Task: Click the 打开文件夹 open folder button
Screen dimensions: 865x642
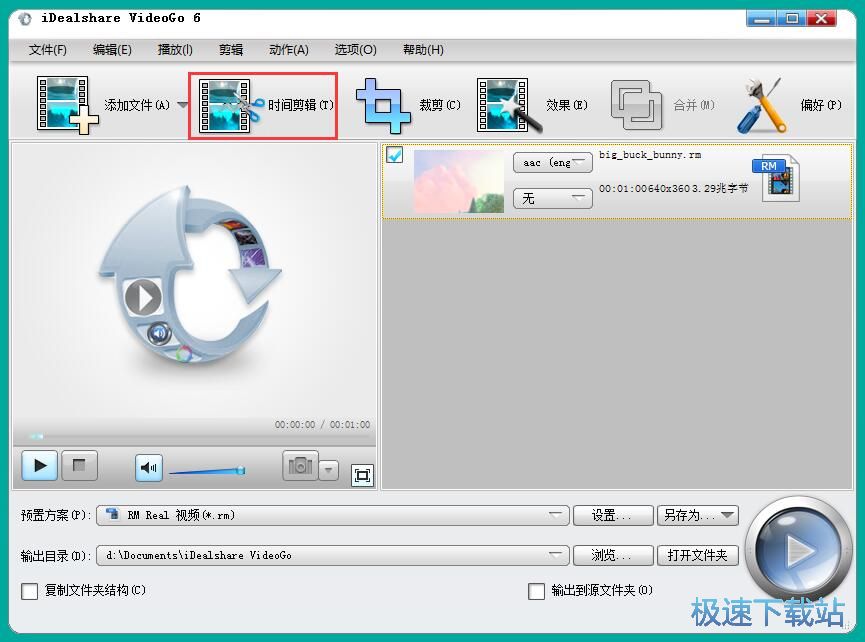Action: (x=698, y=554)
